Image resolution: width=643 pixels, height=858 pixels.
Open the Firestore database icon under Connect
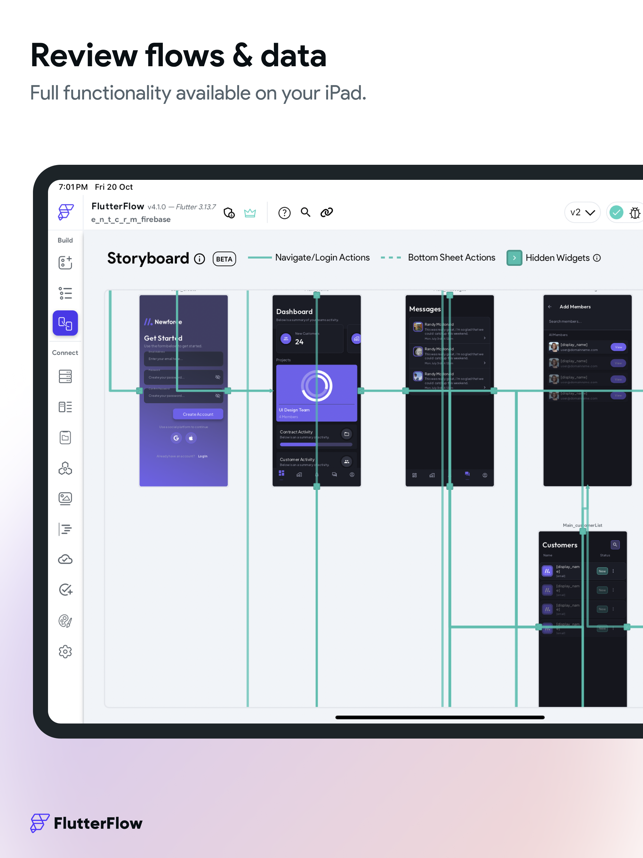pos(65,376)
